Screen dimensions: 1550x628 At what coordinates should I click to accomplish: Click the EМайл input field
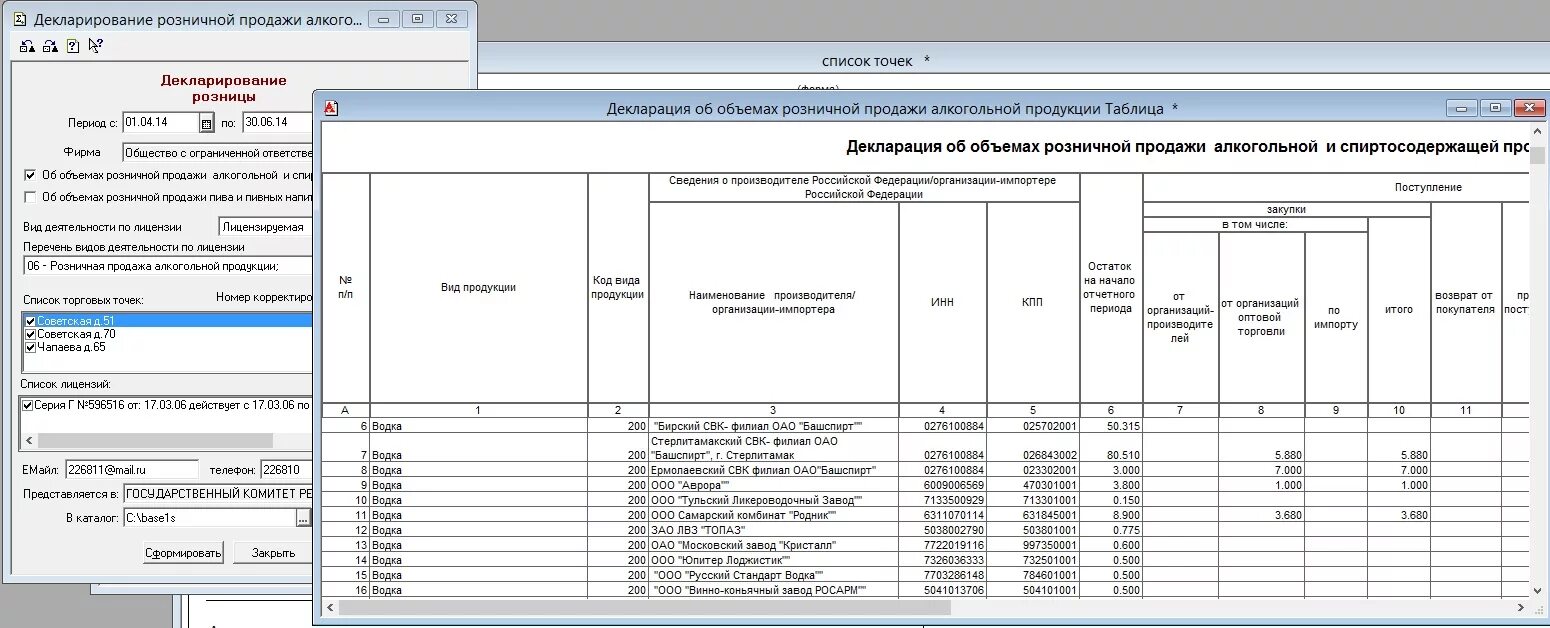(132, 469)
